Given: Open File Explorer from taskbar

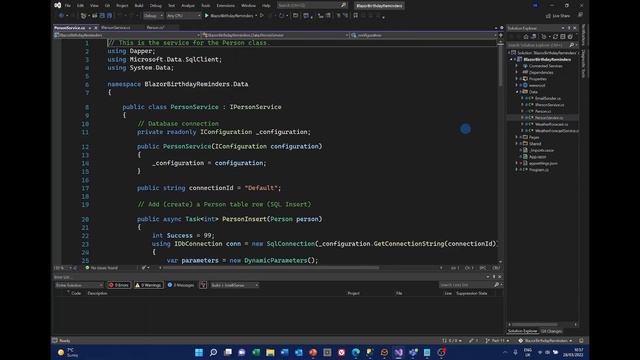Looking at the screenshot, I should click(270, 352).
